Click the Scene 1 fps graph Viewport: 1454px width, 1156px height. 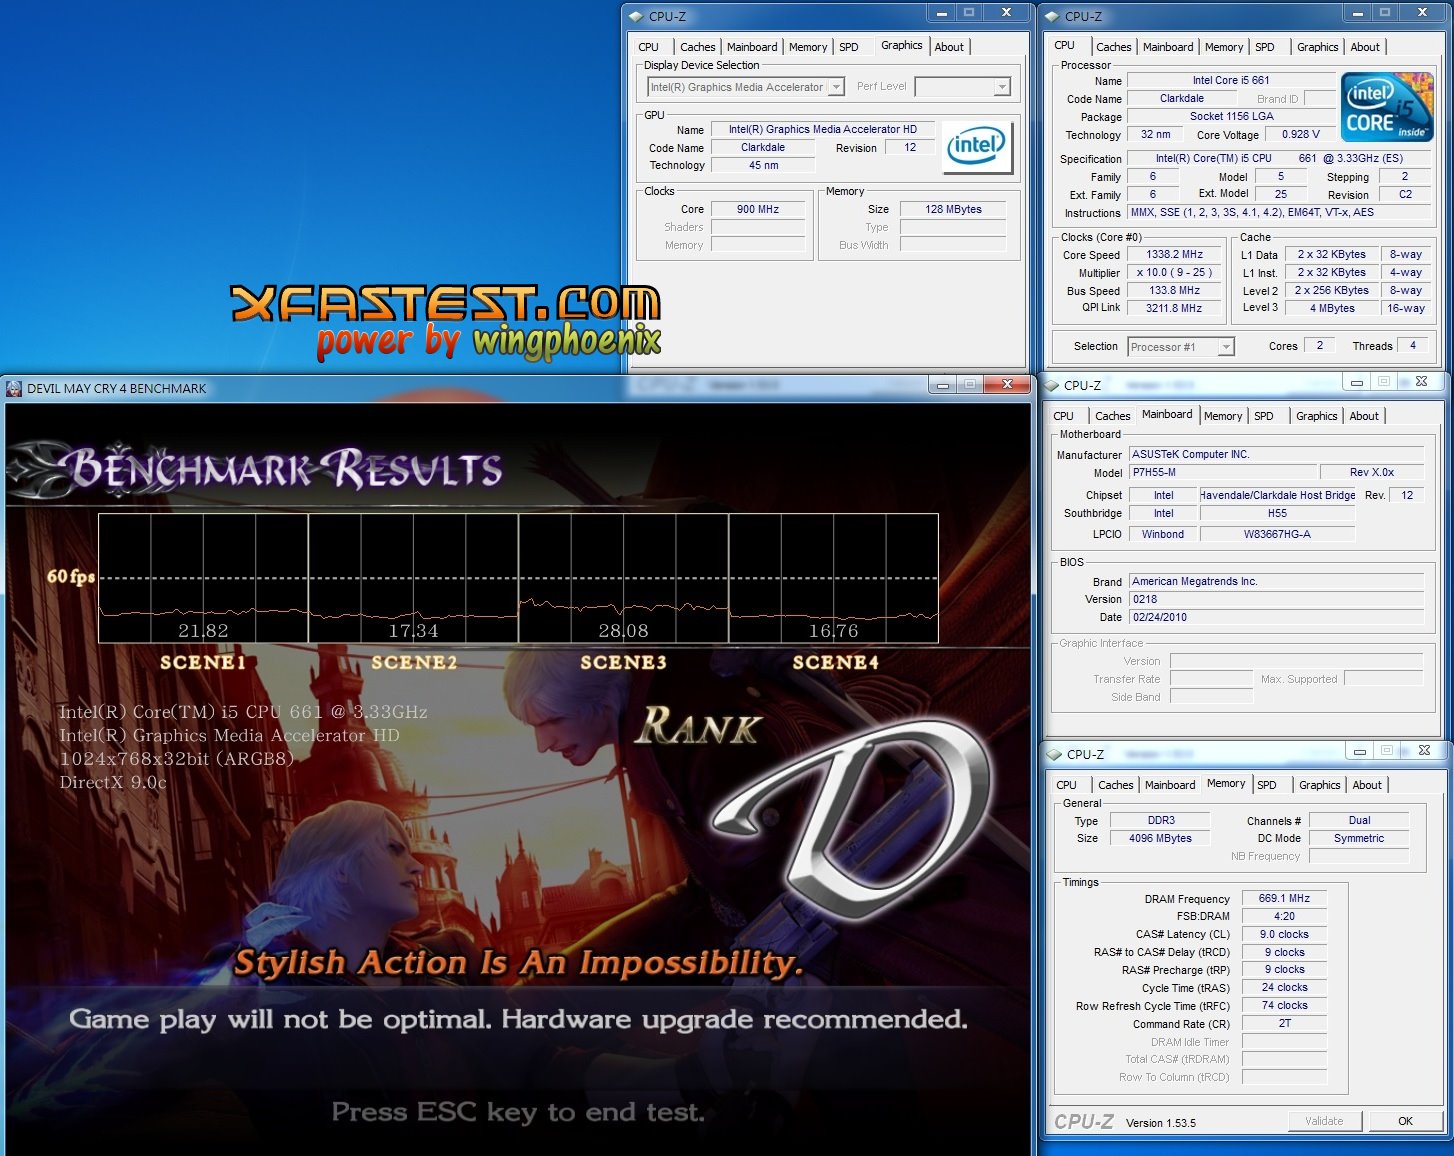pyautogui.click(x=203, y=578)
